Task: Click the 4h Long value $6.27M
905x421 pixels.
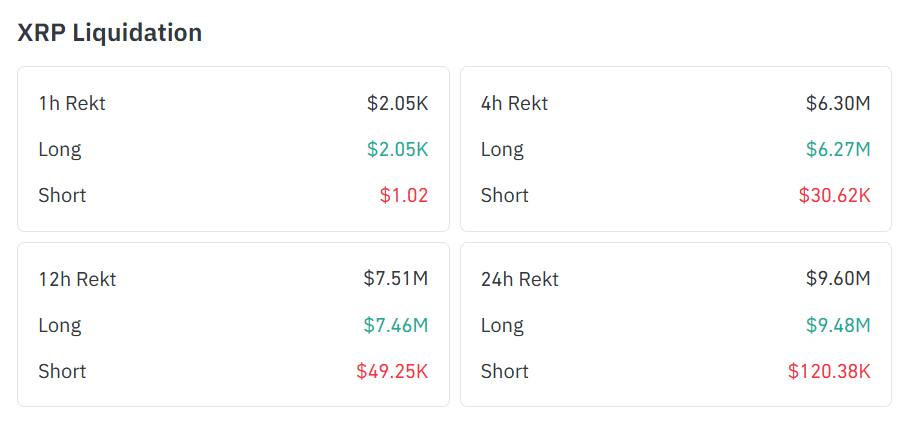Action: [x=838, y=150]
